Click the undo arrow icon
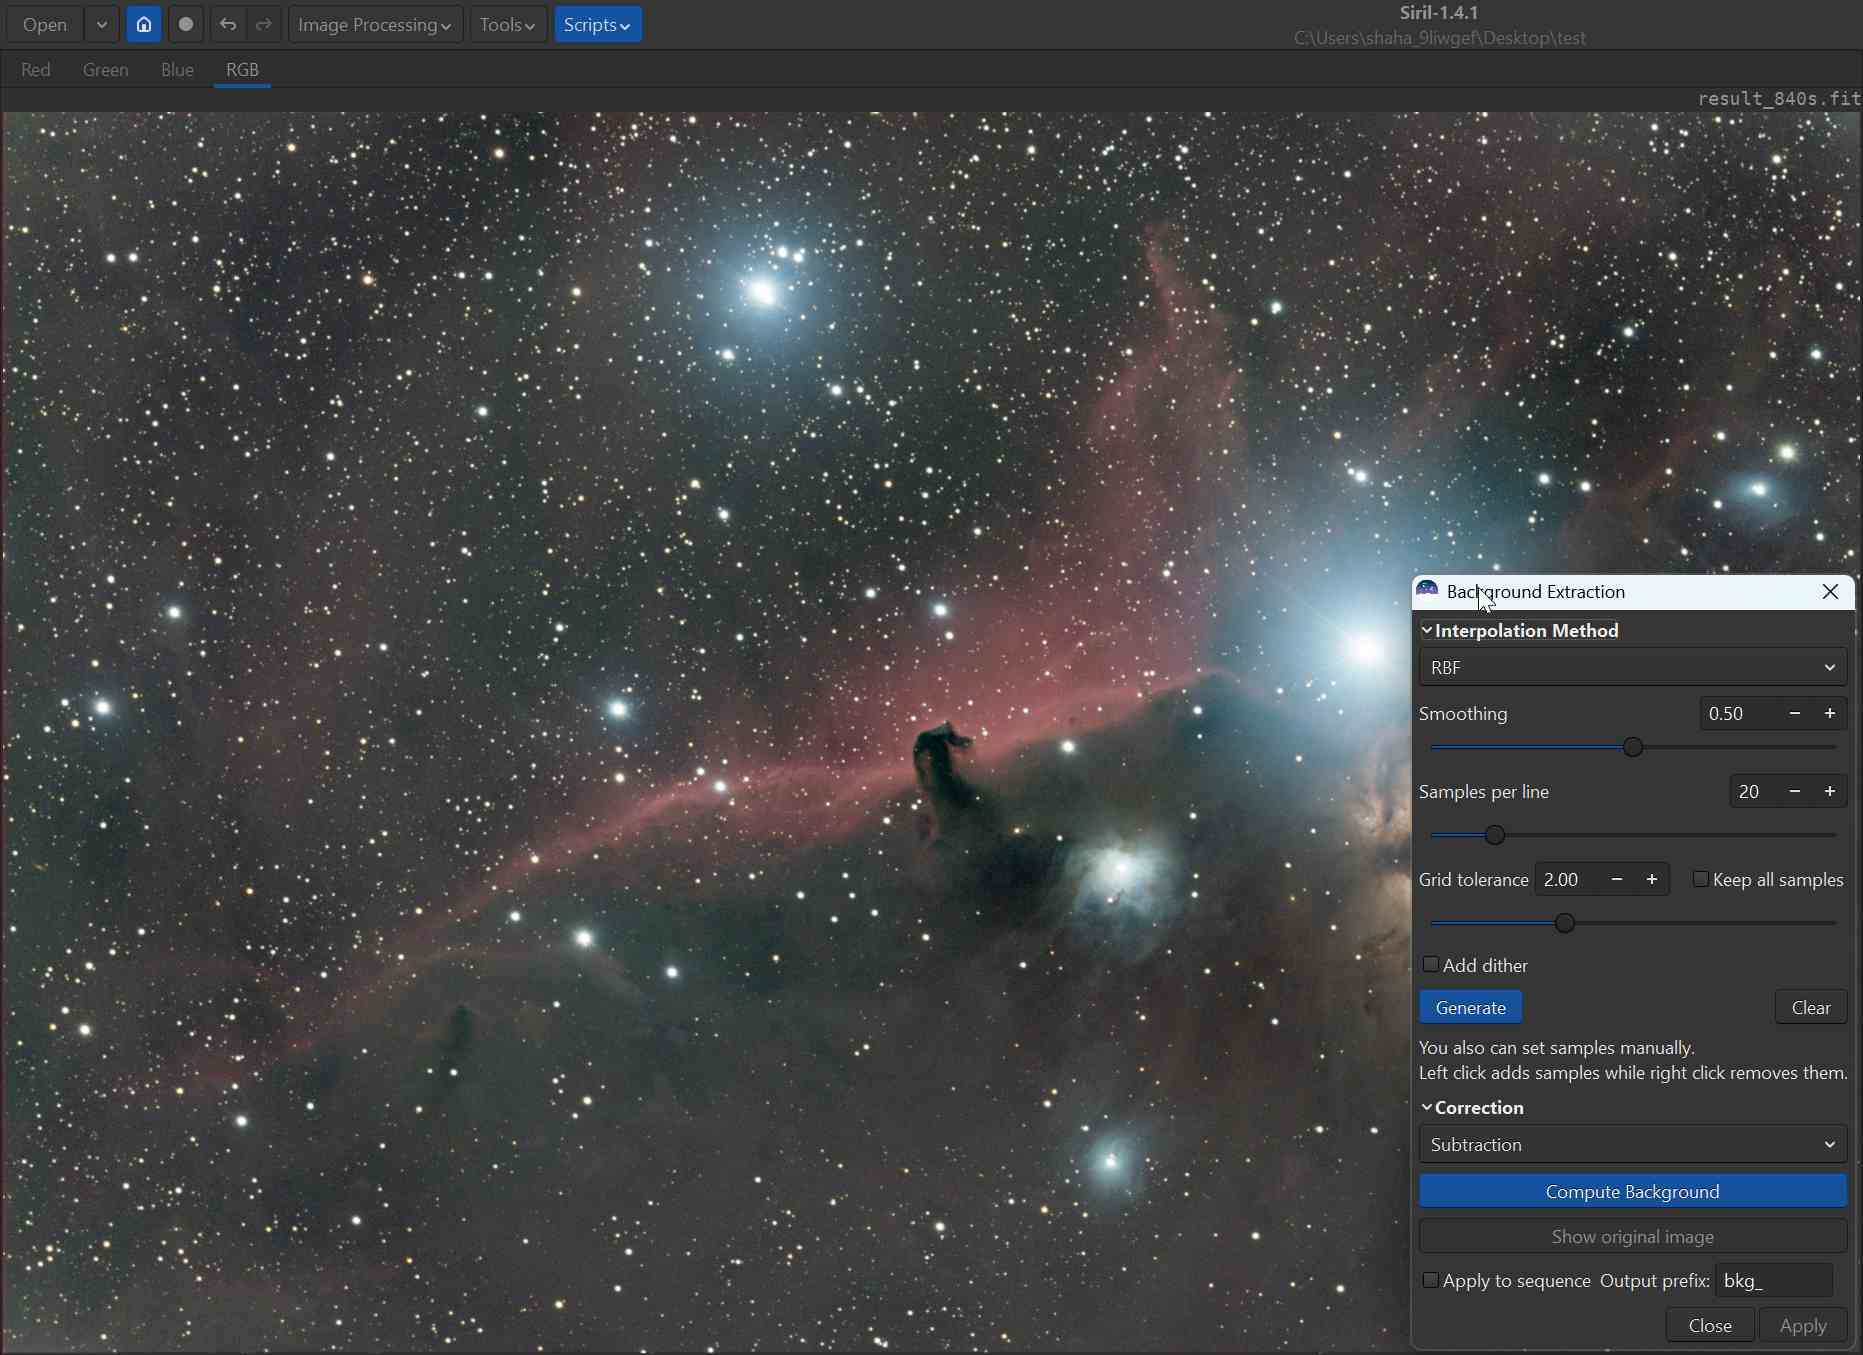This screenshot has width=1863, height=1355. [x=228, y=25]
